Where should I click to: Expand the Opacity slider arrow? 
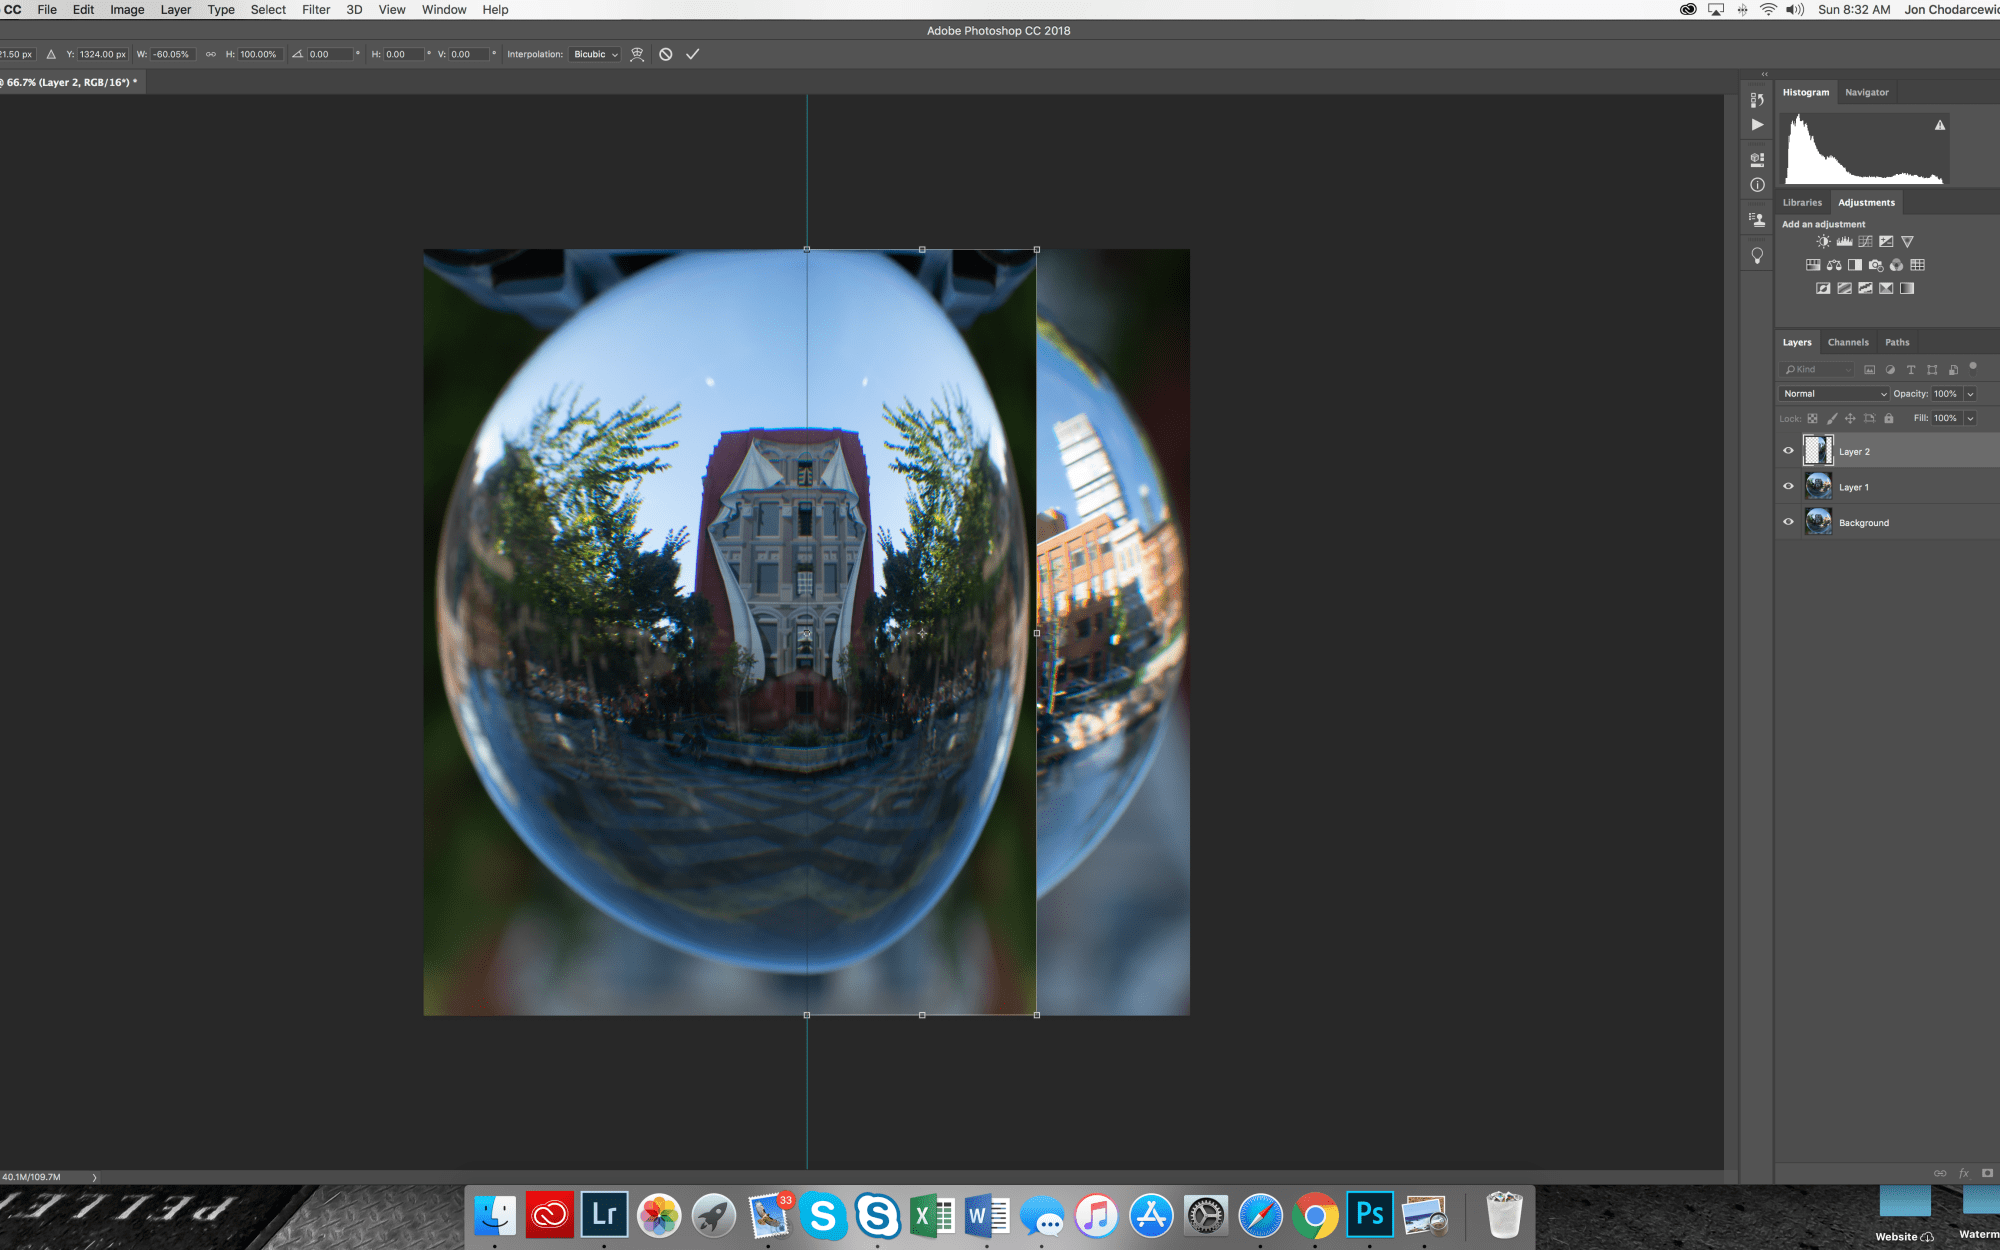click(1970, 394)
